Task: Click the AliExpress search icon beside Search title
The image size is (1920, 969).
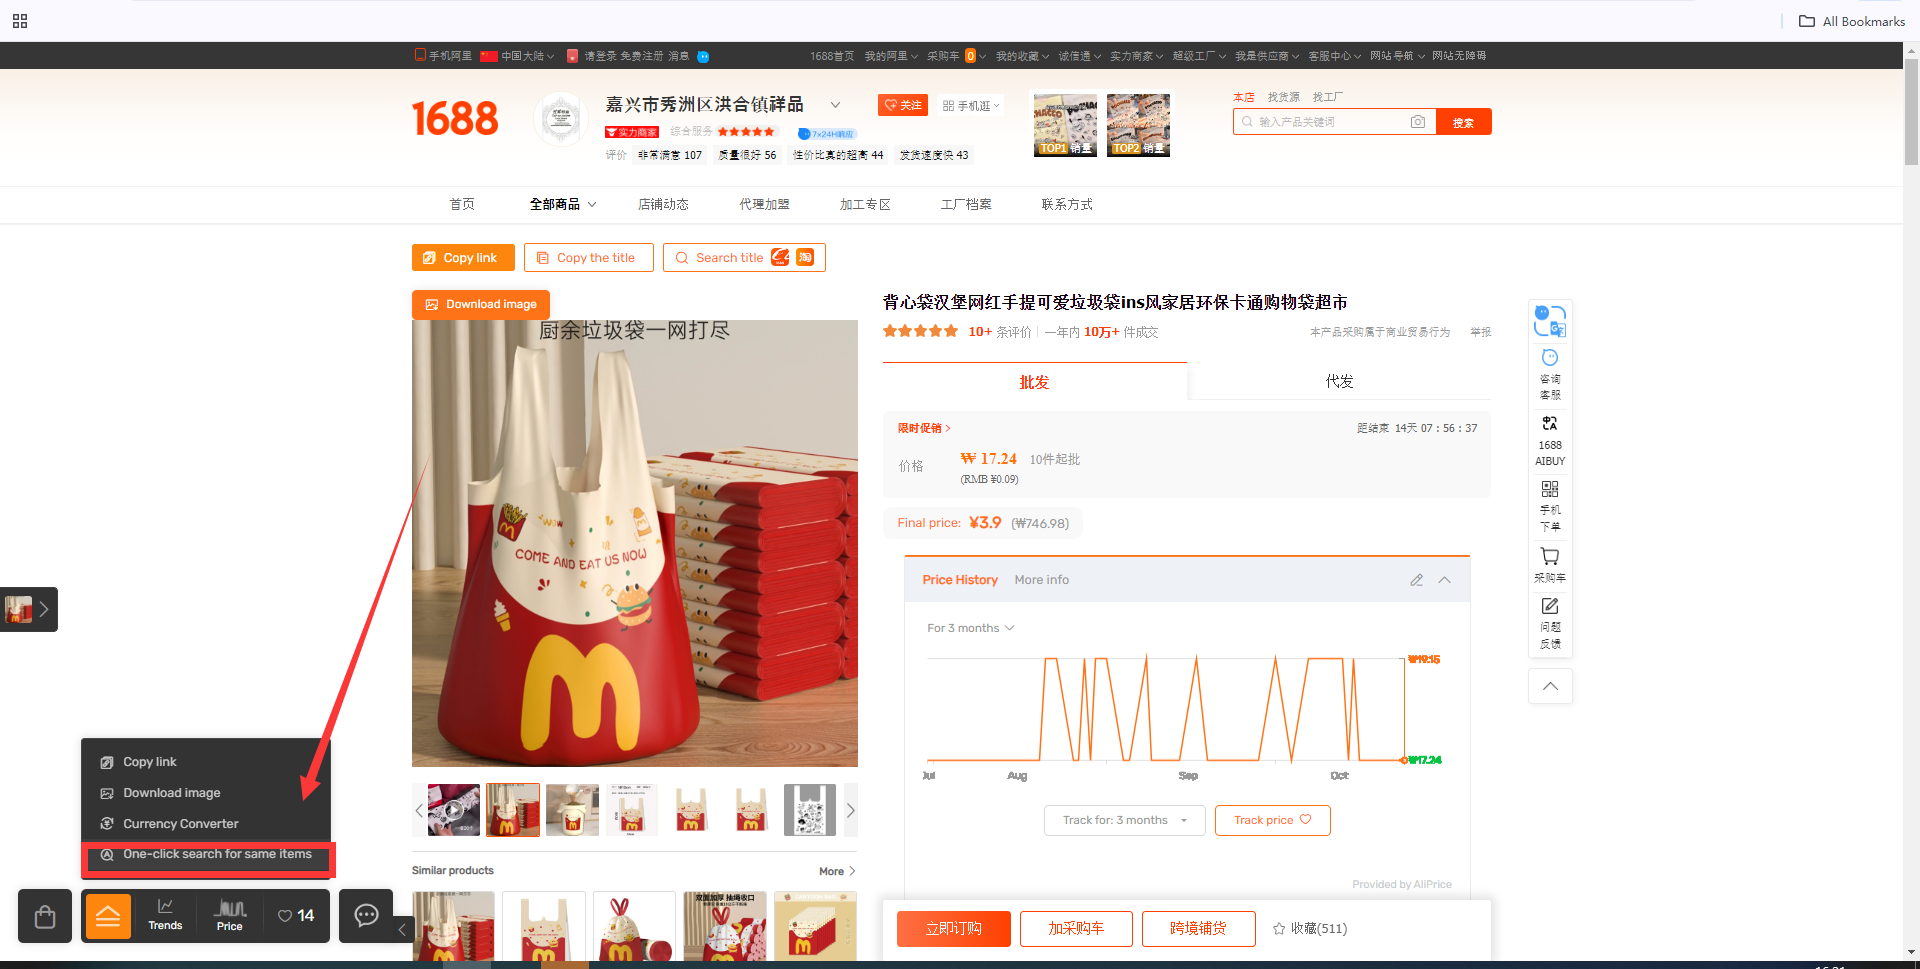Action: (x=780, y=257)
